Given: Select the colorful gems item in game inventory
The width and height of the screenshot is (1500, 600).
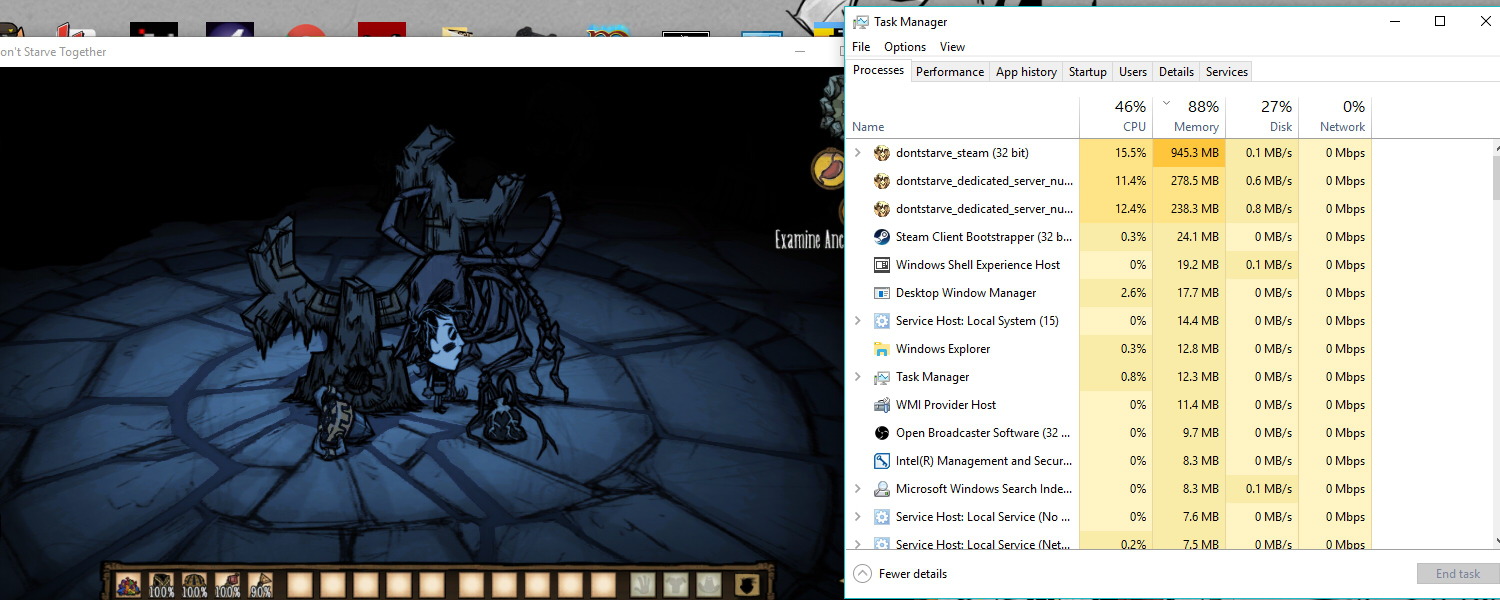Looking at the screenshot, I should (x=129, y=584).
